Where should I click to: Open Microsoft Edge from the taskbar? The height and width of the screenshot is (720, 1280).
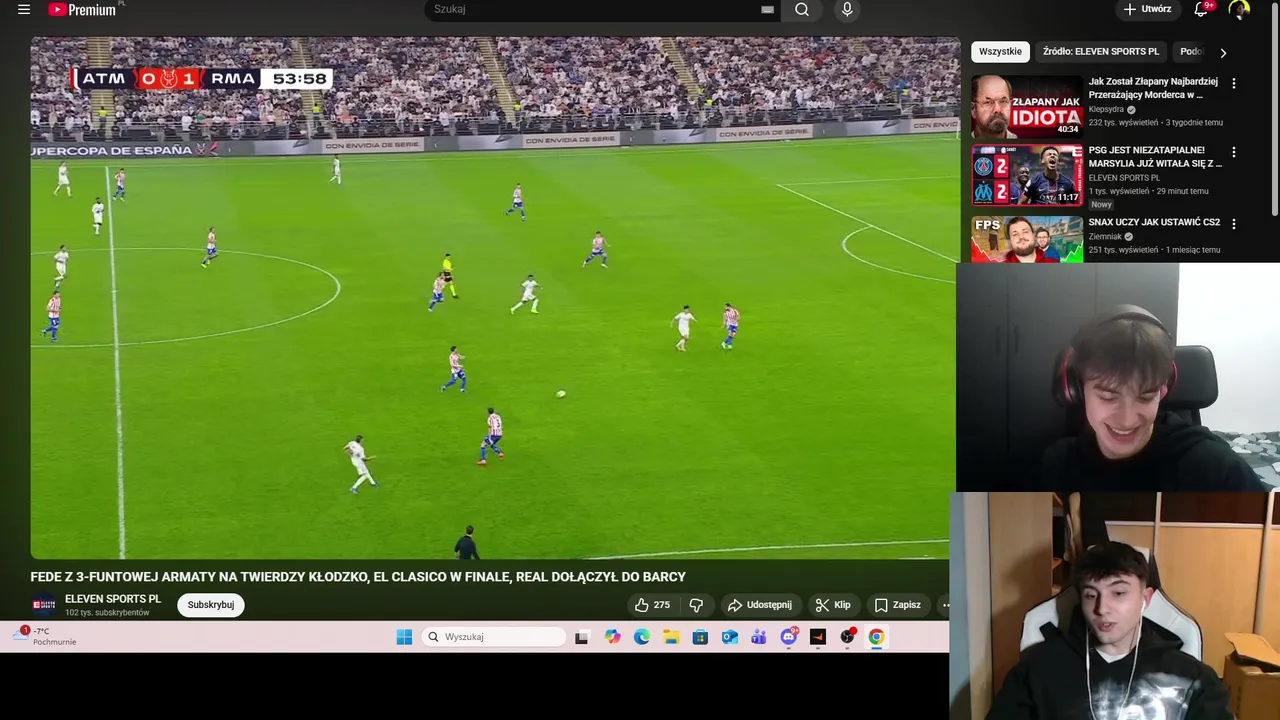pos(642,637)
